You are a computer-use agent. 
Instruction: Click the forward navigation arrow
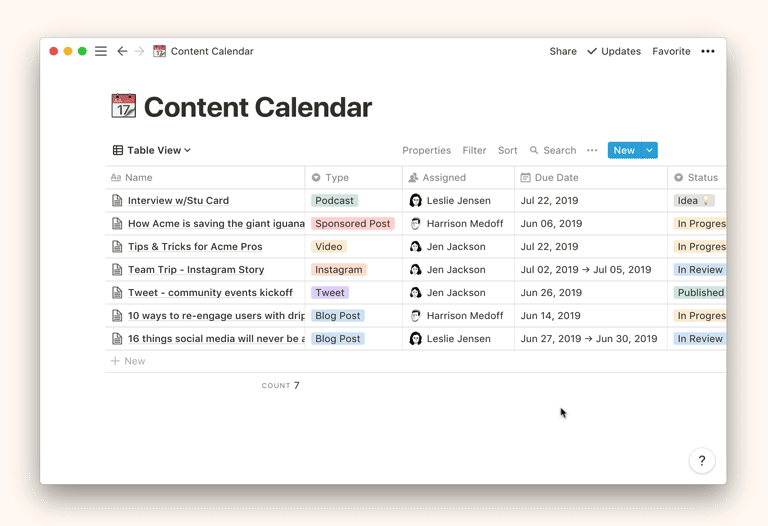[x=139, y=51]
